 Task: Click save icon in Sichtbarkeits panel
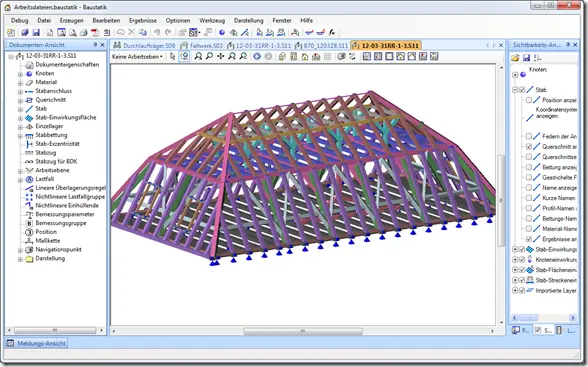pos(526,57)
